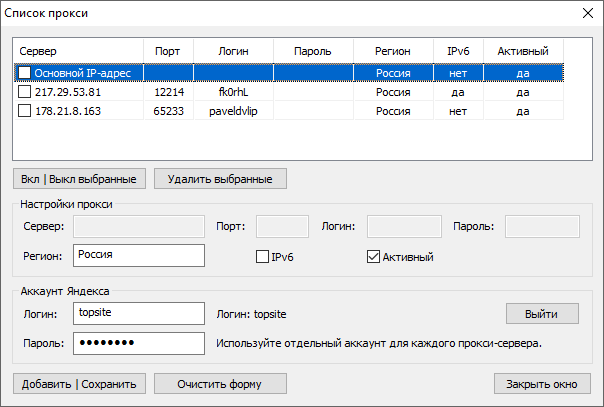Screen dimensions: 604x407
Task: Click the Вкл | Выкл выбранные button
Action: pos(80,178)
